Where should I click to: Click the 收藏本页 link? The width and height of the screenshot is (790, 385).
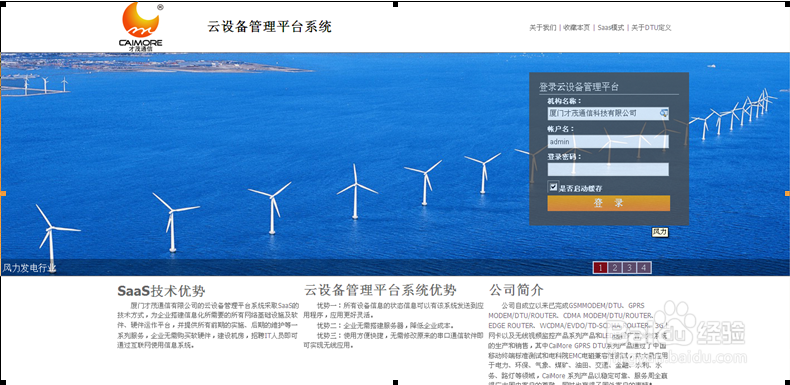(576, 28)
